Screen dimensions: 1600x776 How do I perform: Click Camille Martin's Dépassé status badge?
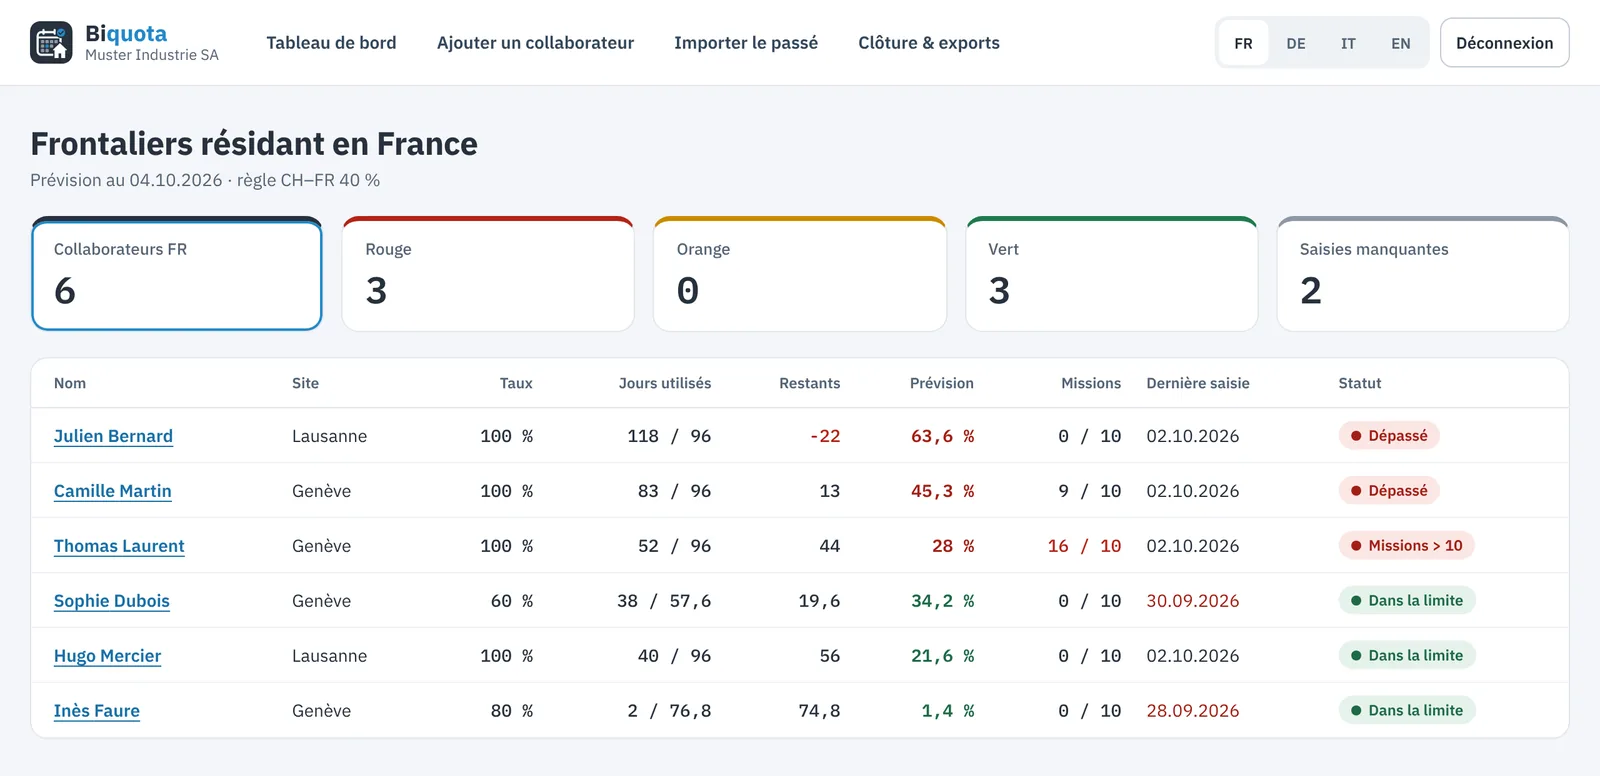(x=1389, y=491)
